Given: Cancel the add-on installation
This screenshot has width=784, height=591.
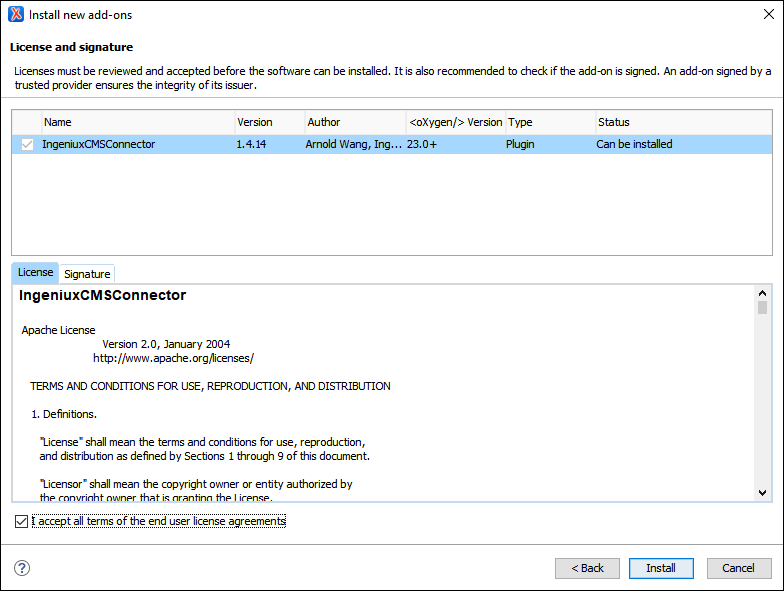Looking at the screenshot, I should [x=739, y=568].
